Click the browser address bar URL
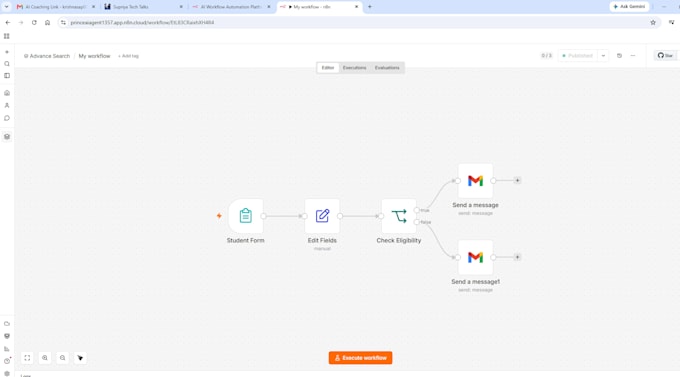 [x=142, y=23]
